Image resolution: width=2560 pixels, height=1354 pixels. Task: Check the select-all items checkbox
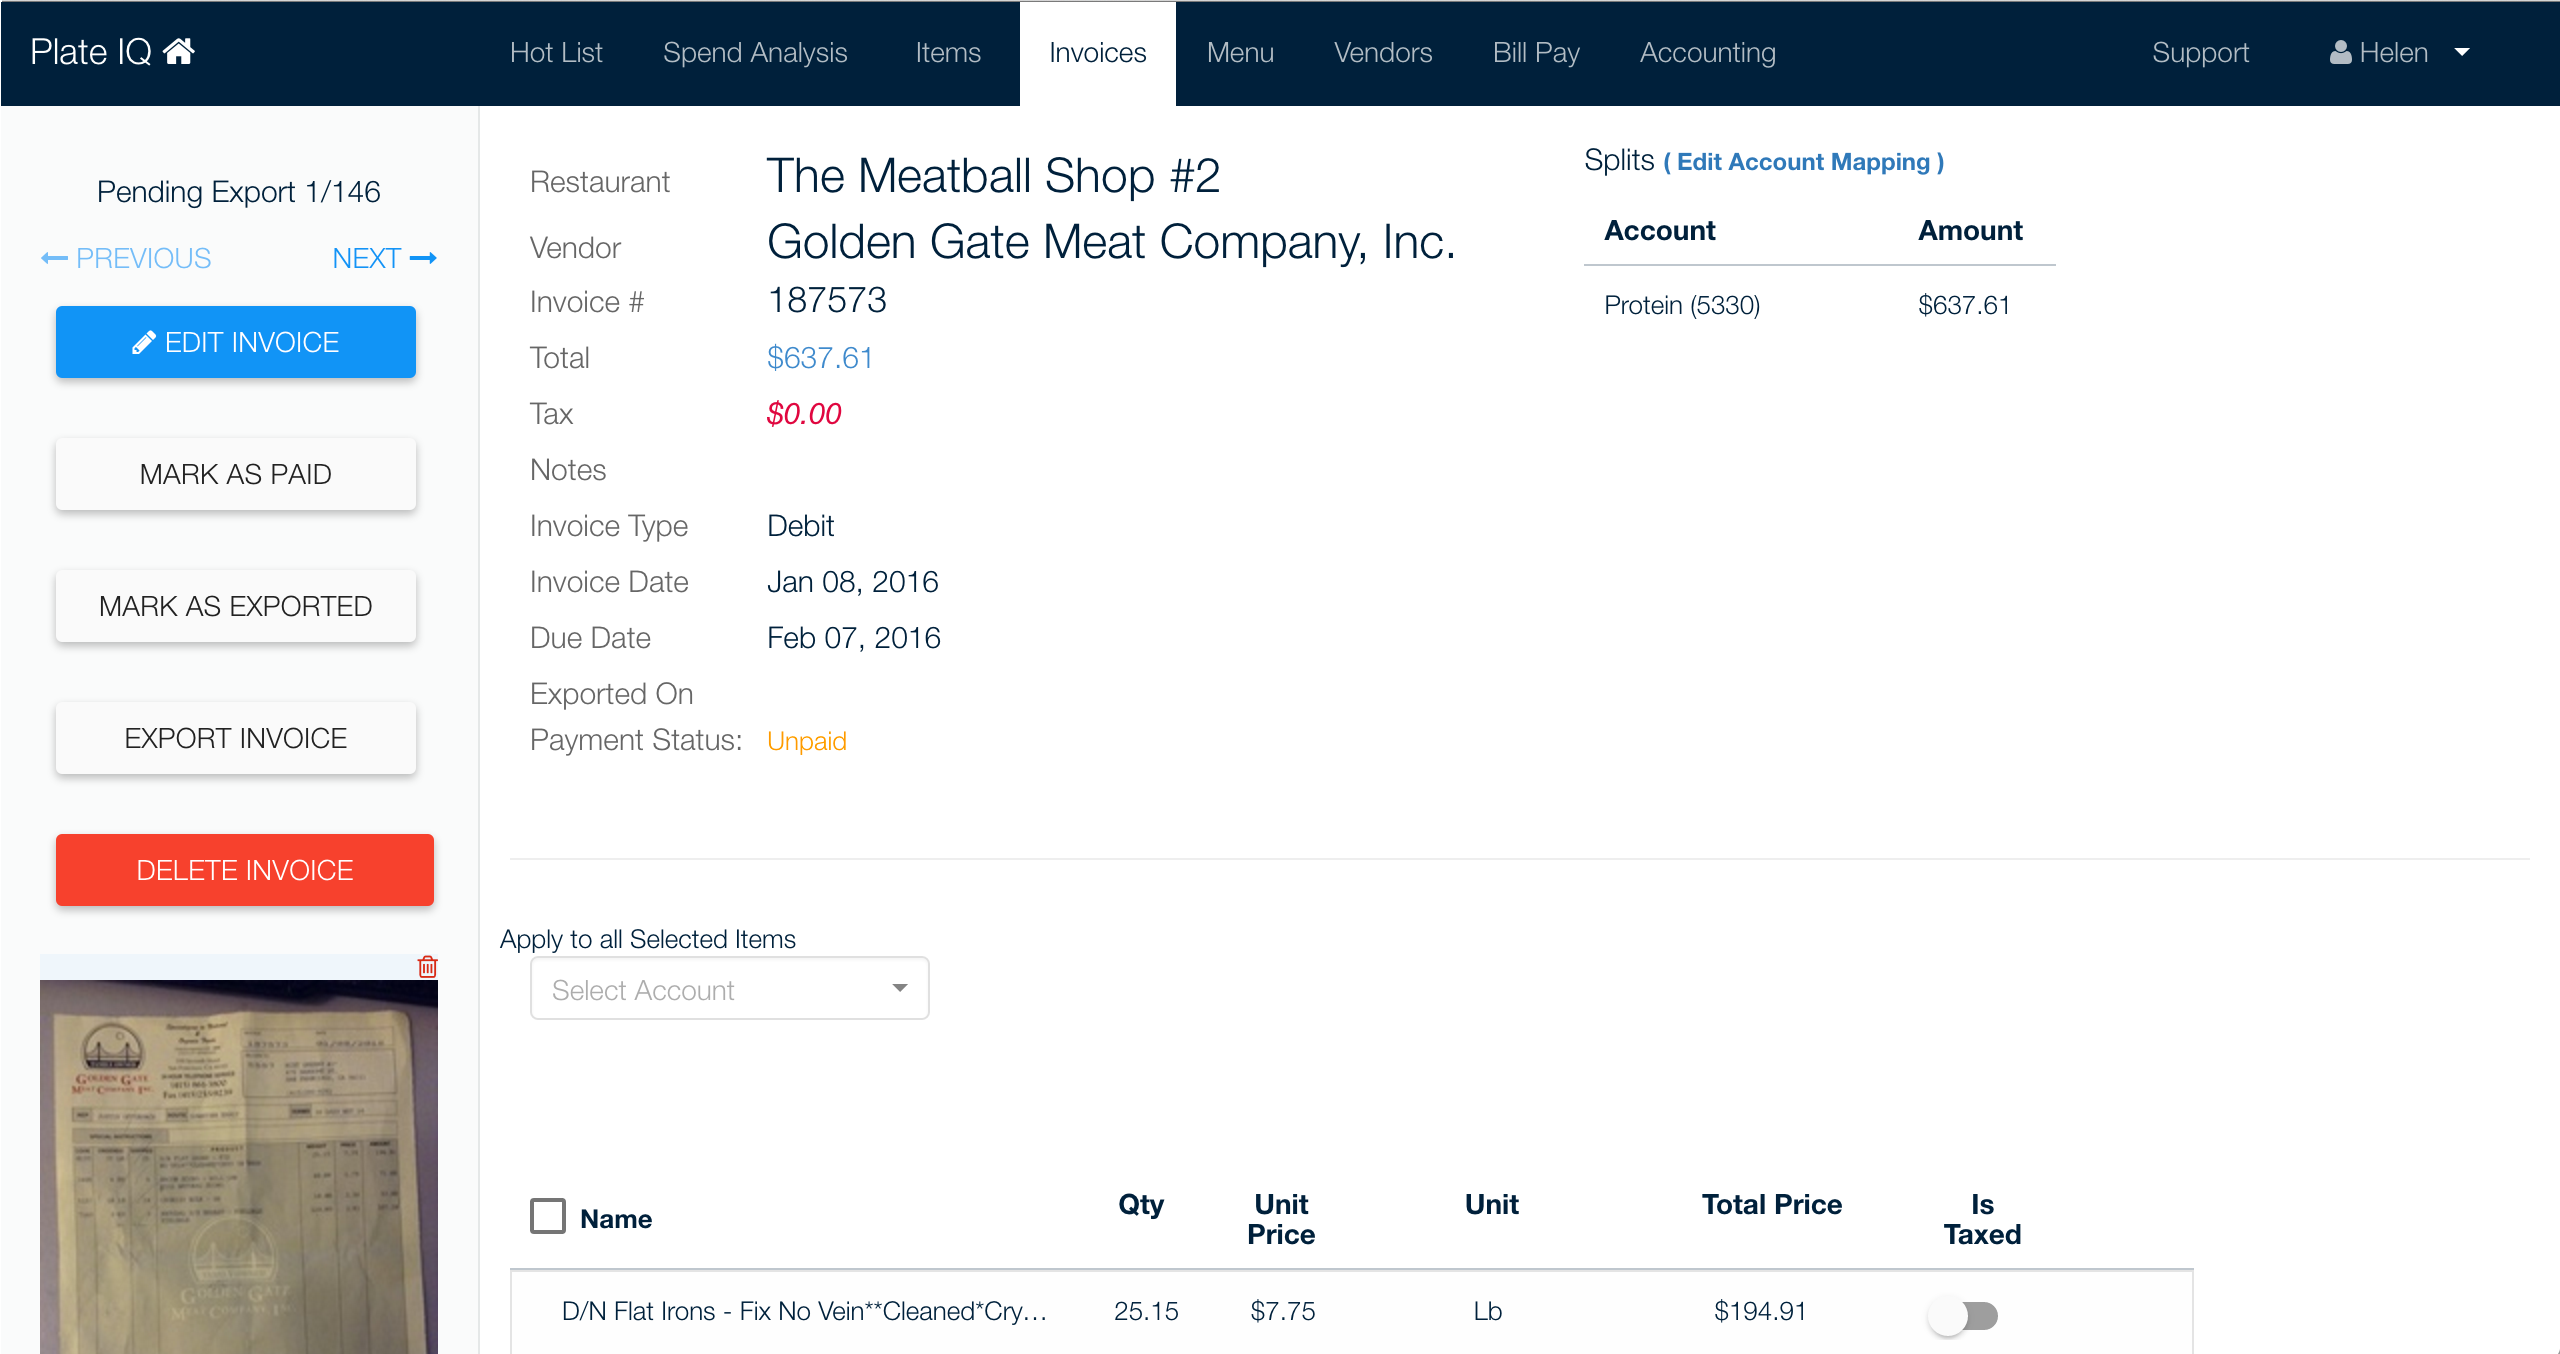(547, 1217)
